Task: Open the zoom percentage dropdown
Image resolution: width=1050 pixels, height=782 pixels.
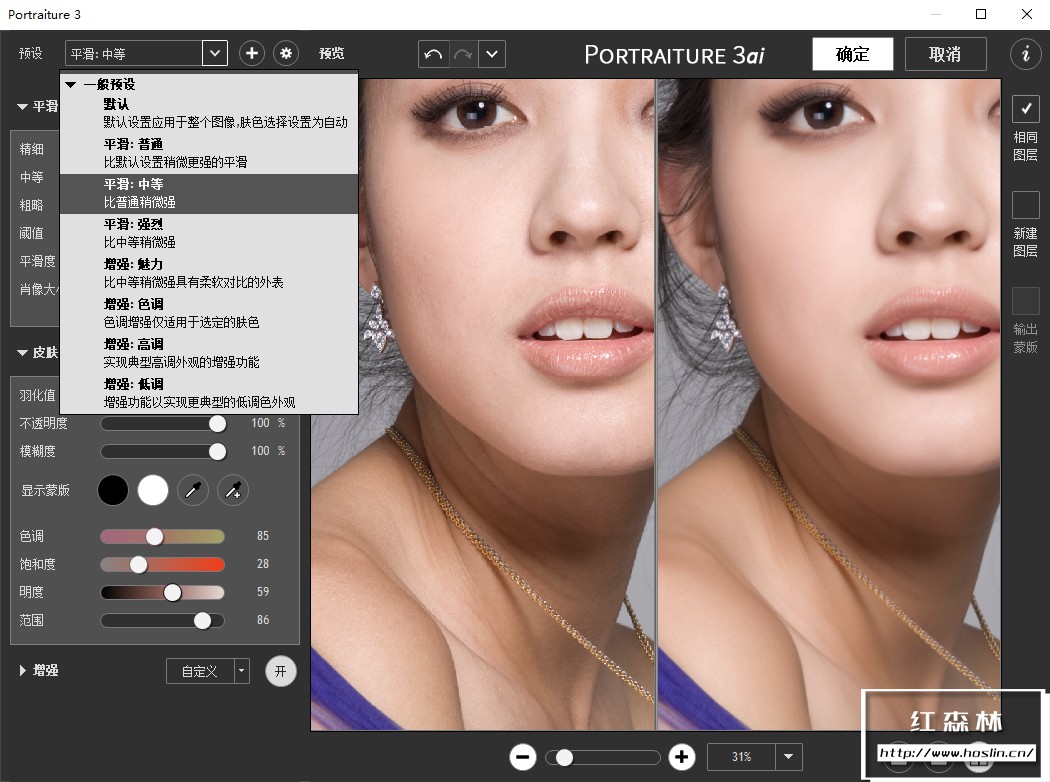Action: point(788,757)
